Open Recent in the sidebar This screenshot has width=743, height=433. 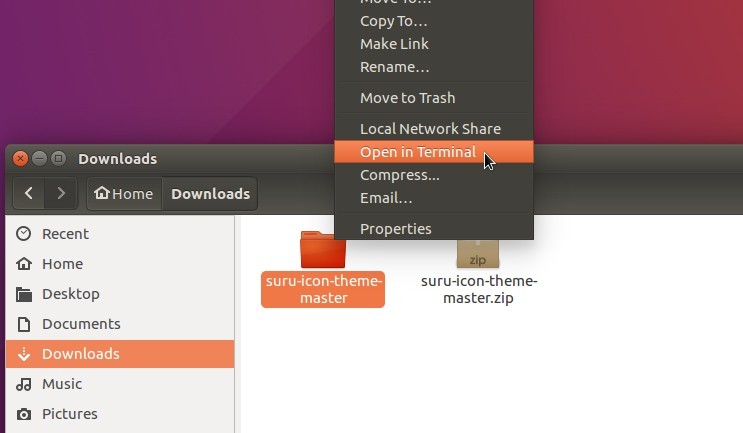[x=120, y=234]
